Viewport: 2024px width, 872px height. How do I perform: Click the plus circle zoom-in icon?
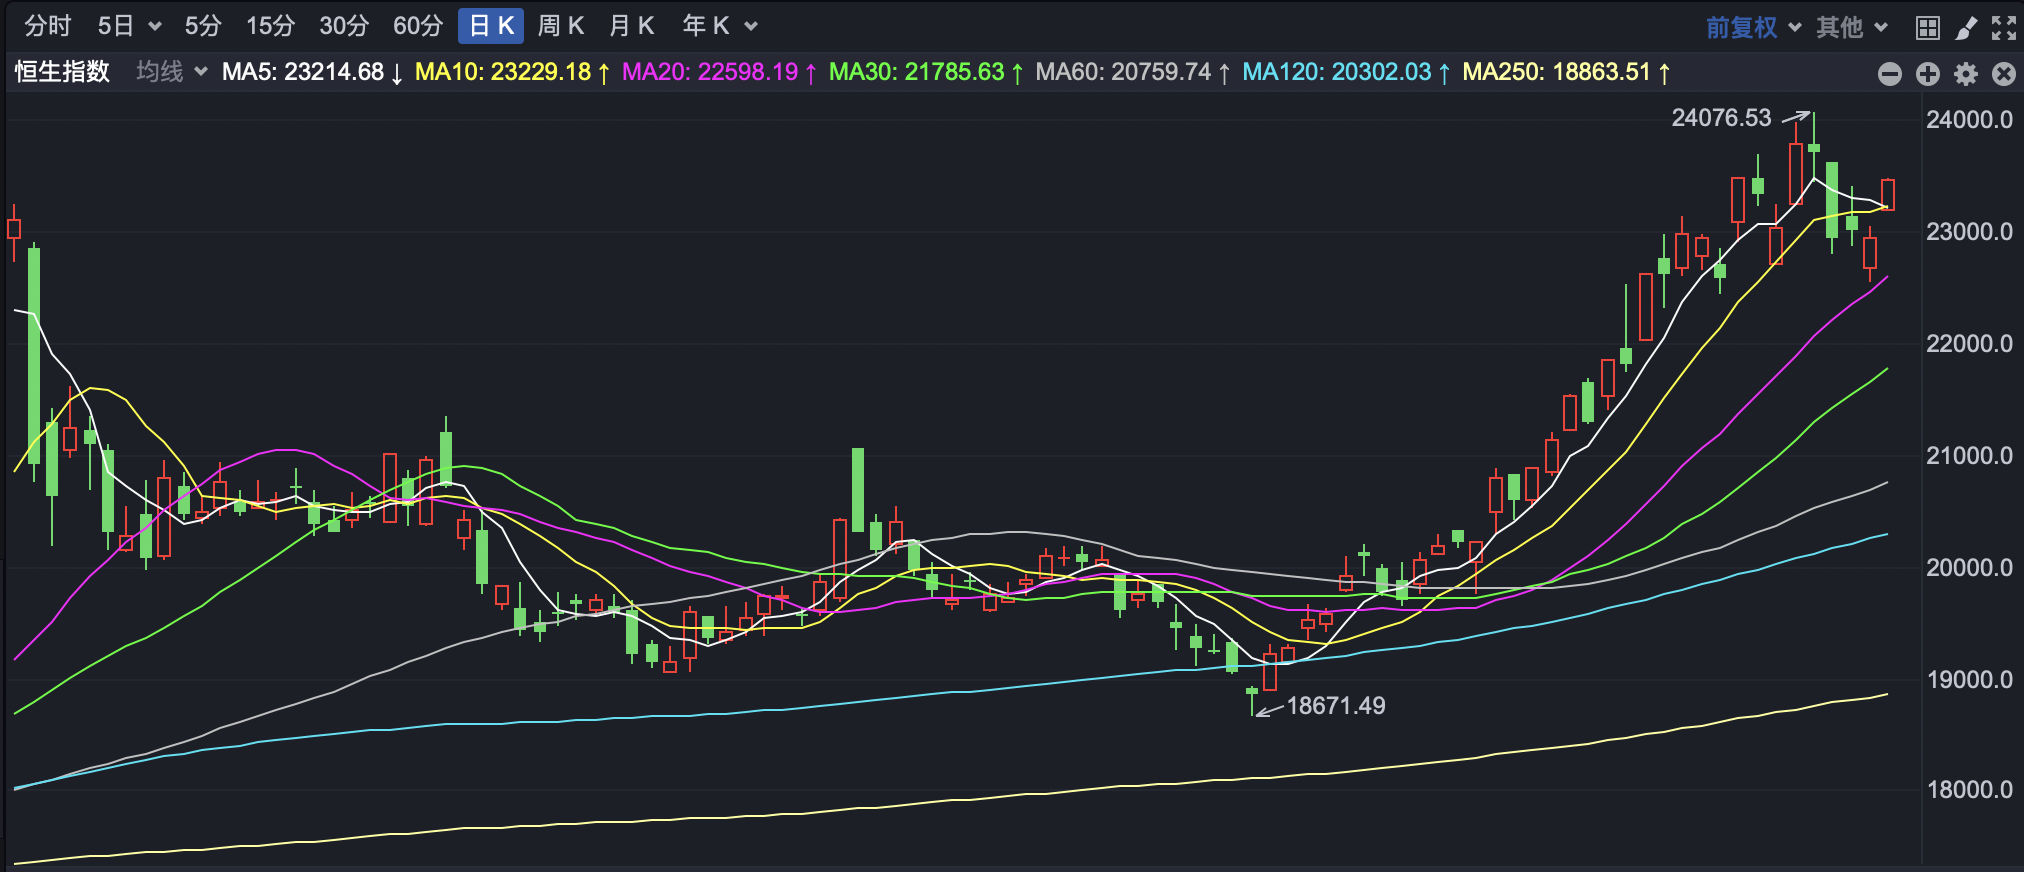tap(1928, 74)
